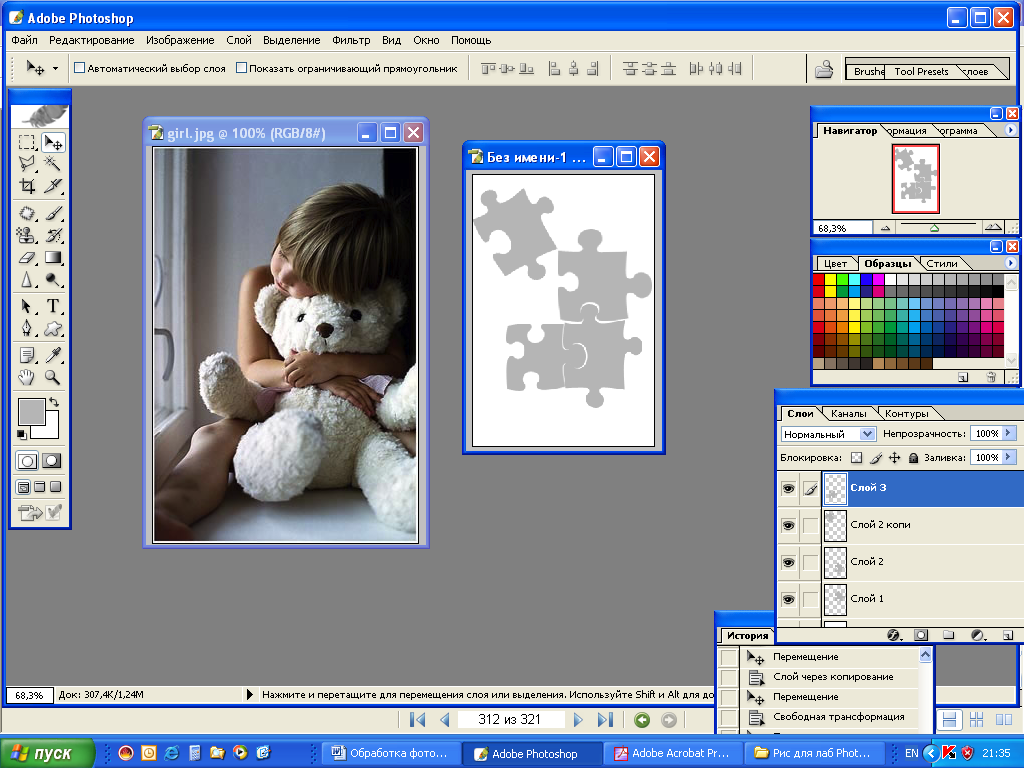
Task: Select the Hand tool
Action: point(27,377)
